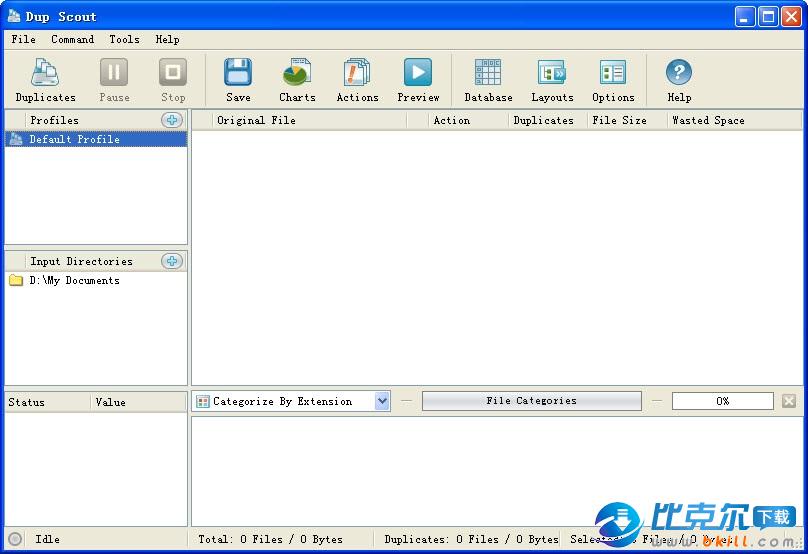This screenshot has width=808, height=554.
Task: Sort by the File Size column header
Action: (627, 120)
